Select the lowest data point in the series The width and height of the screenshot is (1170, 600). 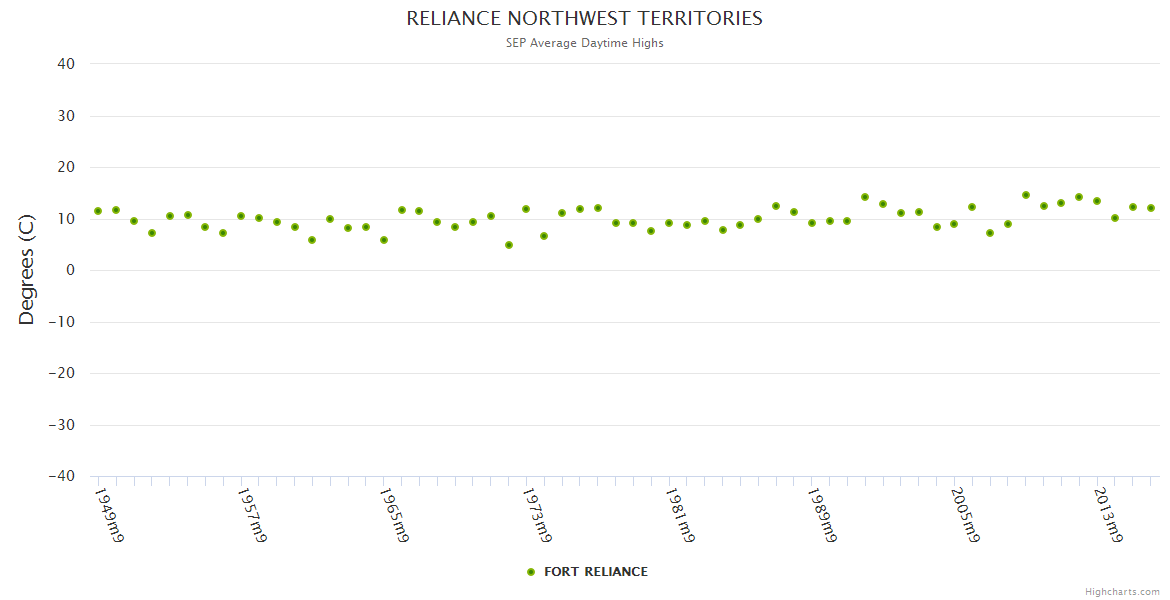(509, 245)
